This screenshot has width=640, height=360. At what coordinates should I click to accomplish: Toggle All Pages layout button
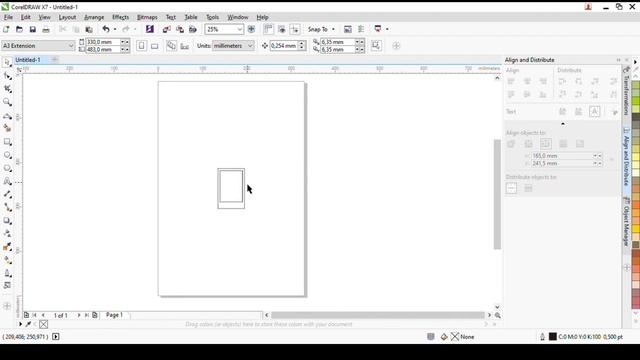coord(171,46)
